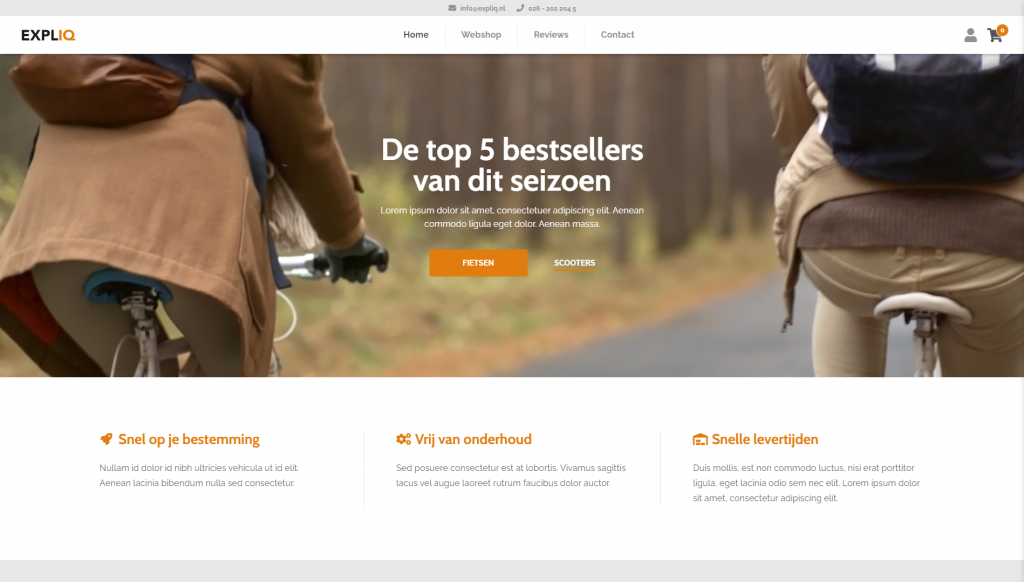Screen dimensions: 1024x582
Task: Click the info@expliq.nl email link
Action: [x=483, y=8]
